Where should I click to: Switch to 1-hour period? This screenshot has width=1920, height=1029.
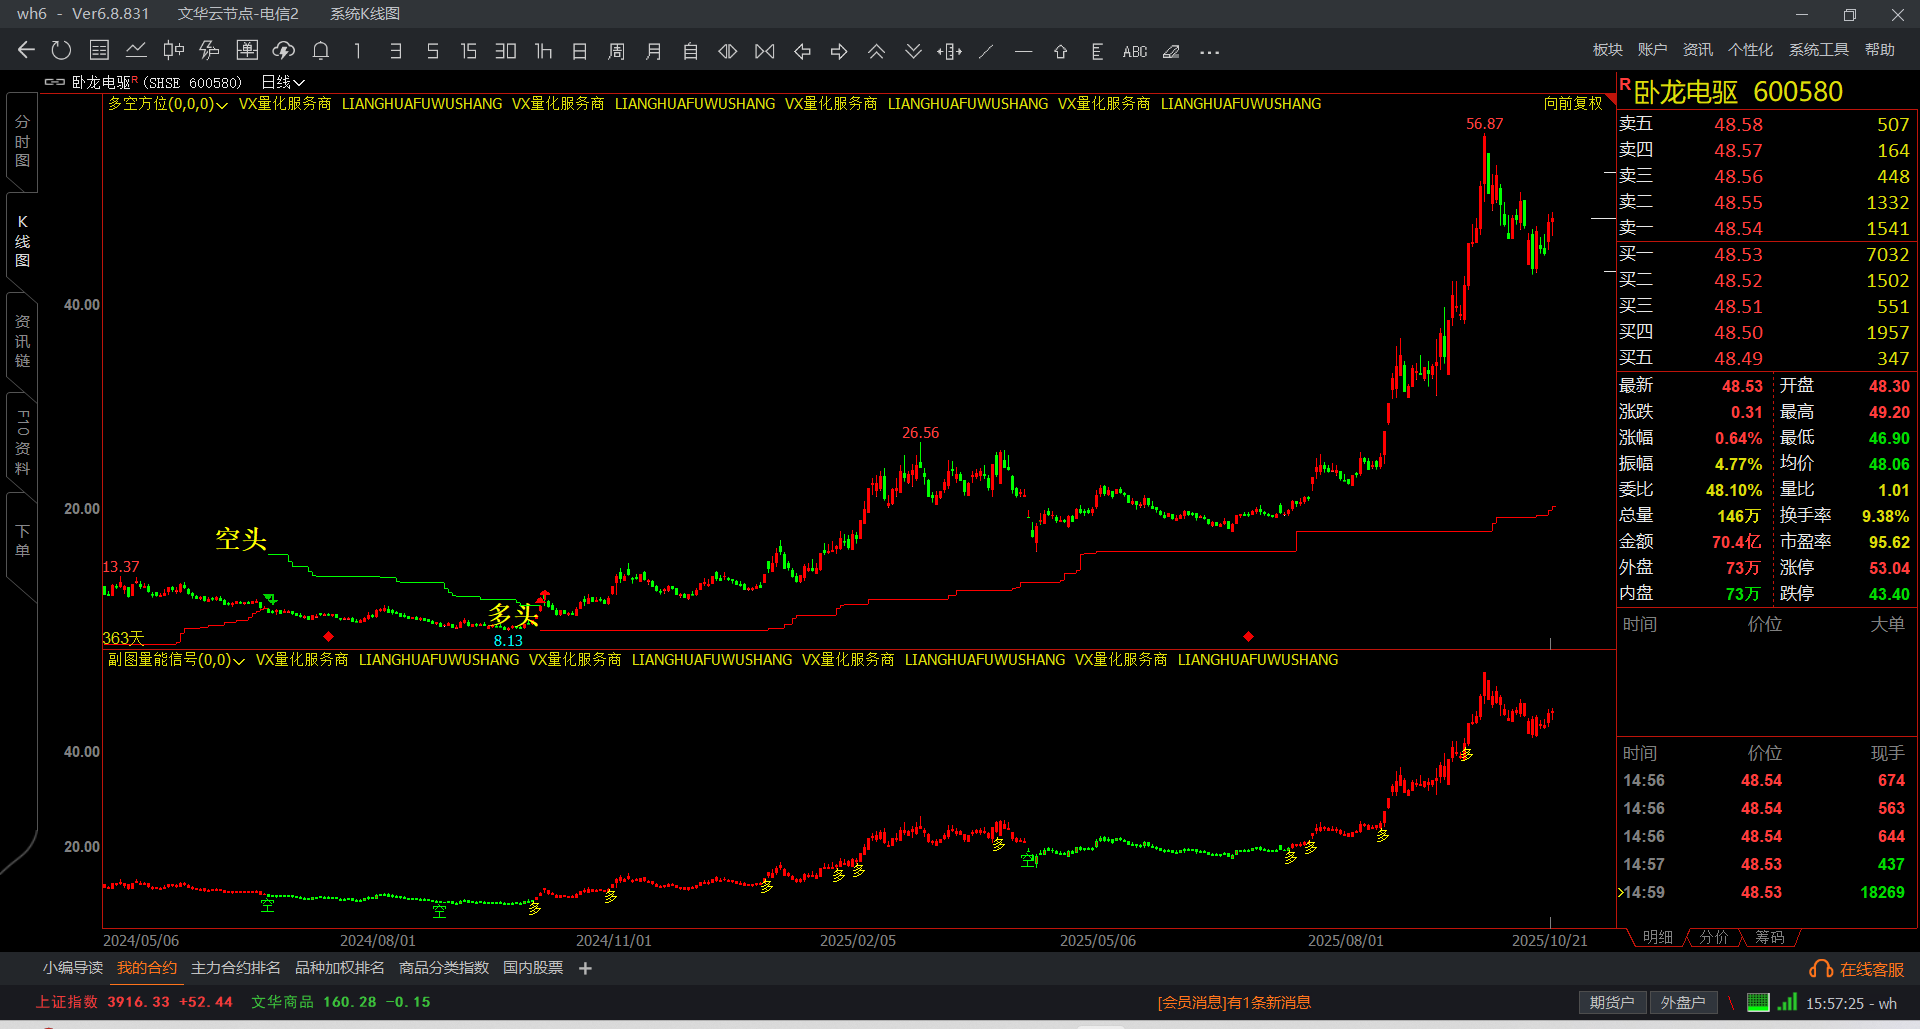543,51
